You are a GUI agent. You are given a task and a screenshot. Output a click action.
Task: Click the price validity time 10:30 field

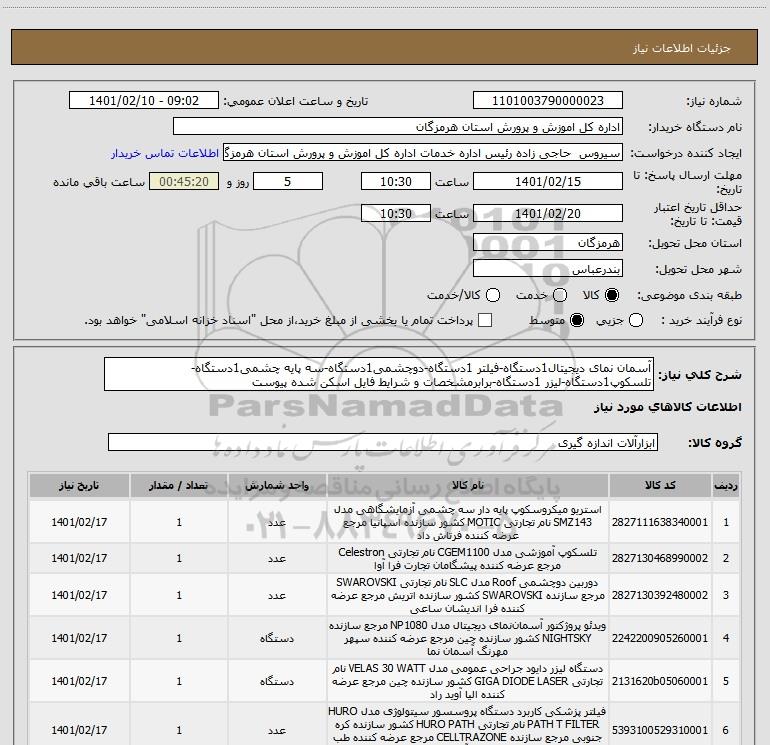click(x=396, y=213)
